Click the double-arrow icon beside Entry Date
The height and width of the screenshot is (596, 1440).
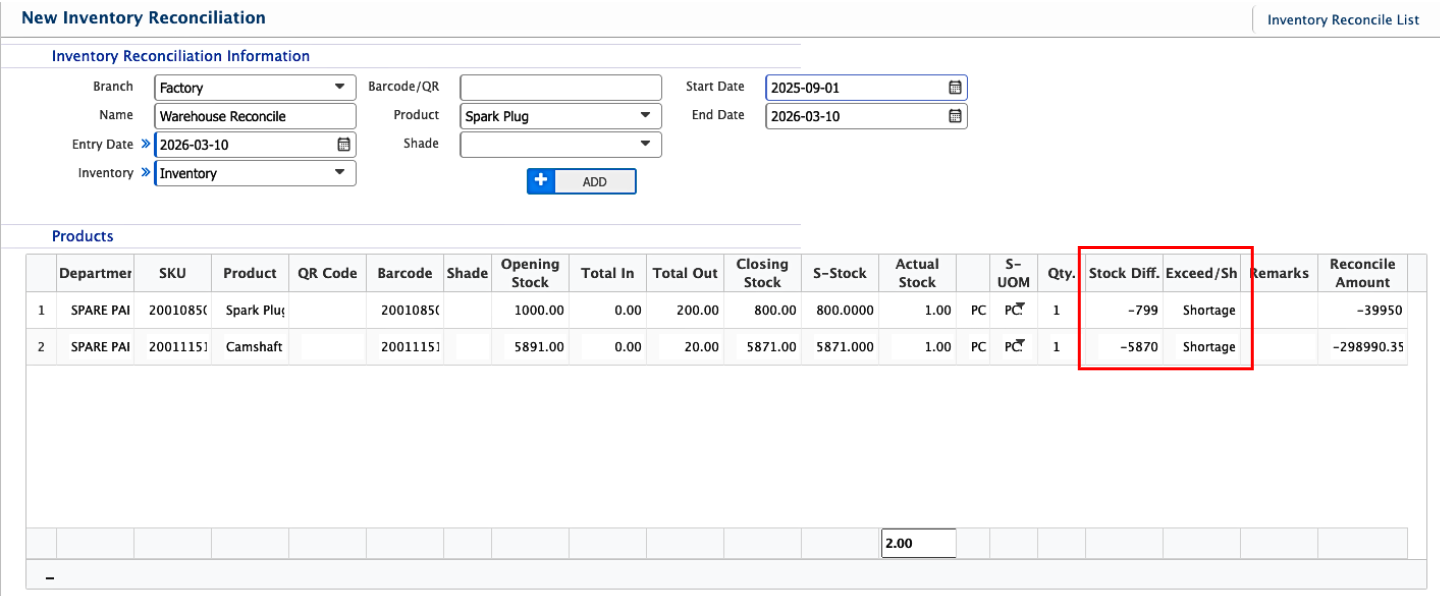pyautogui.click(x=145, y=144)
